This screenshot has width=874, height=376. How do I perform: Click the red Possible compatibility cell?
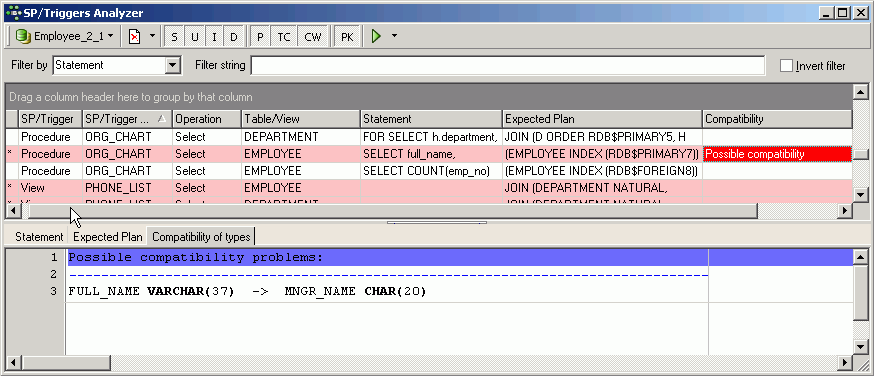[777, 154]
